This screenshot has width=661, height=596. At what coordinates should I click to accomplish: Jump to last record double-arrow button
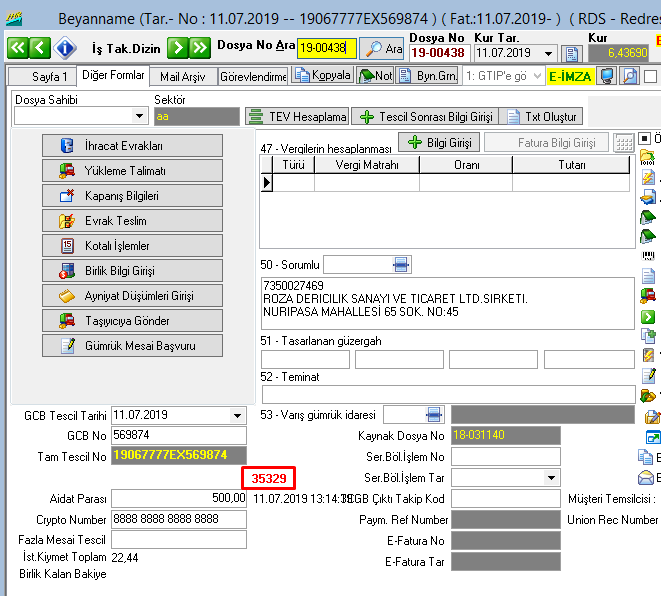(200, 47)
